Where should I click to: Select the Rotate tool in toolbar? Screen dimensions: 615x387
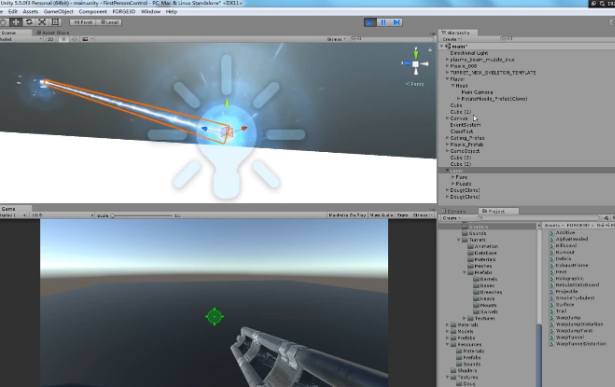tap(29, 22)
